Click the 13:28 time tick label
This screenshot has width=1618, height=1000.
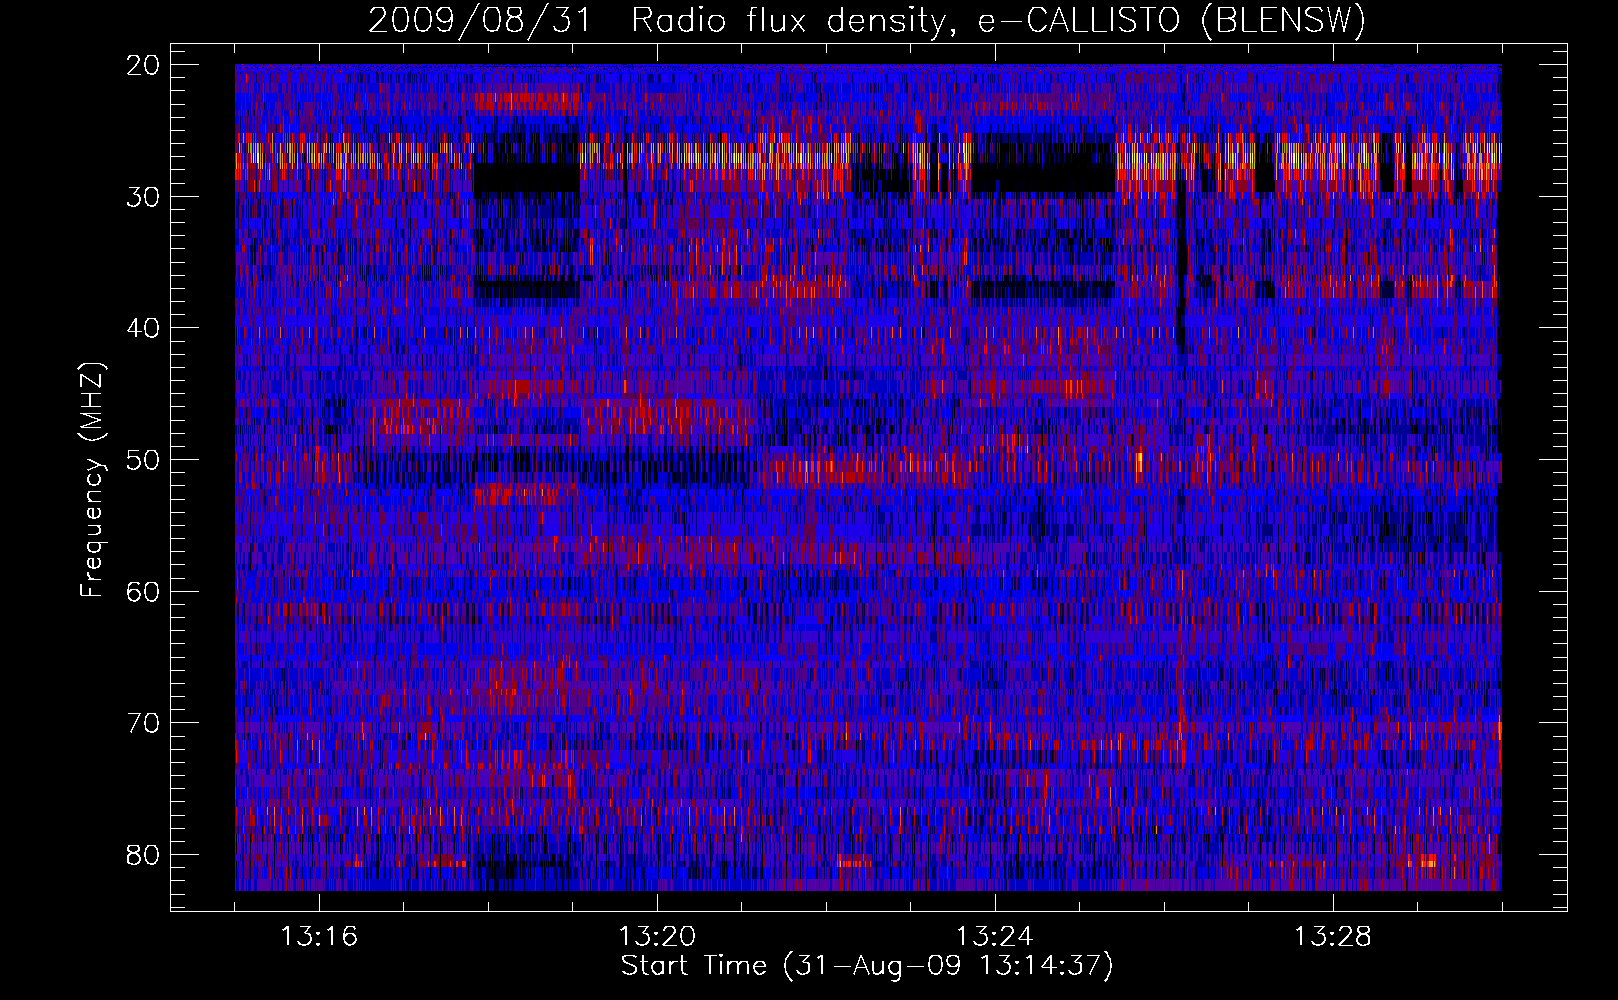click(x=1333, y=937)
